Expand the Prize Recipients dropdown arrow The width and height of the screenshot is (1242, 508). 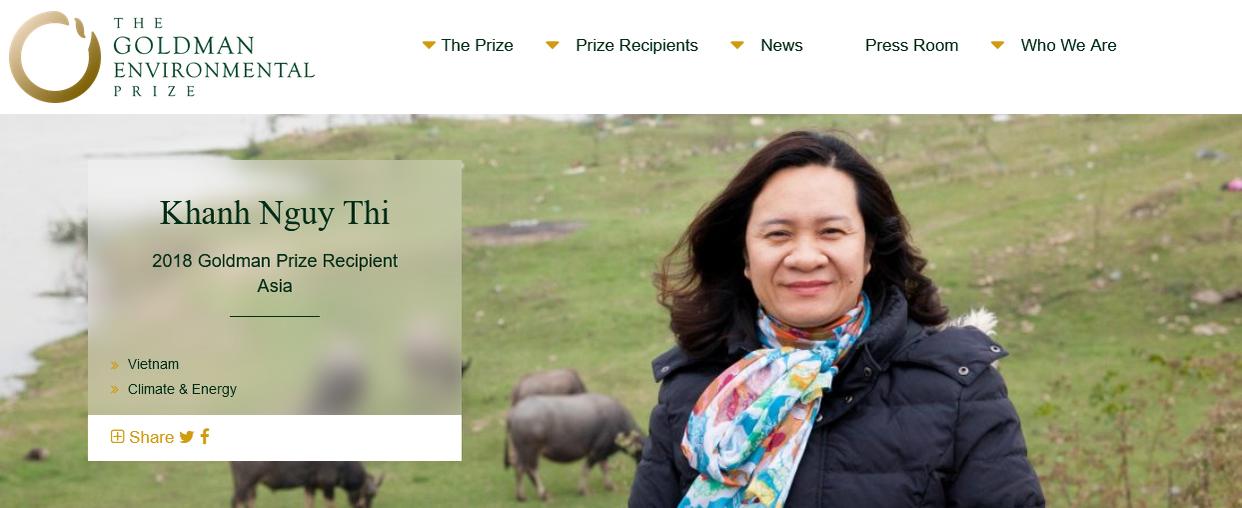552,45
